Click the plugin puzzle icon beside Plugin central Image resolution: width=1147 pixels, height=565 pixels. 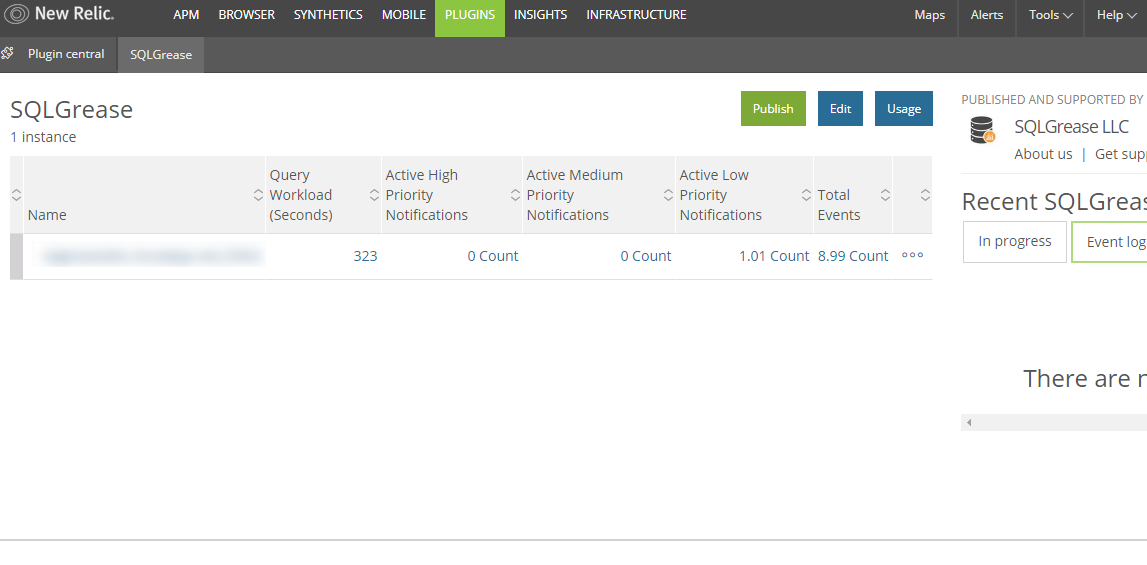click(x=7, y=53)
